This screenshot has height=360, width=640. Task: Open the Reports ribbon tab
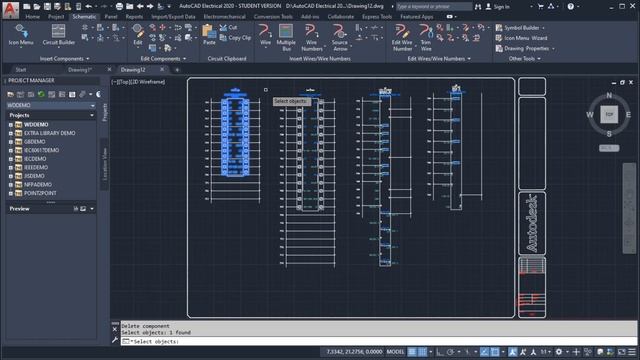[134, 17]
